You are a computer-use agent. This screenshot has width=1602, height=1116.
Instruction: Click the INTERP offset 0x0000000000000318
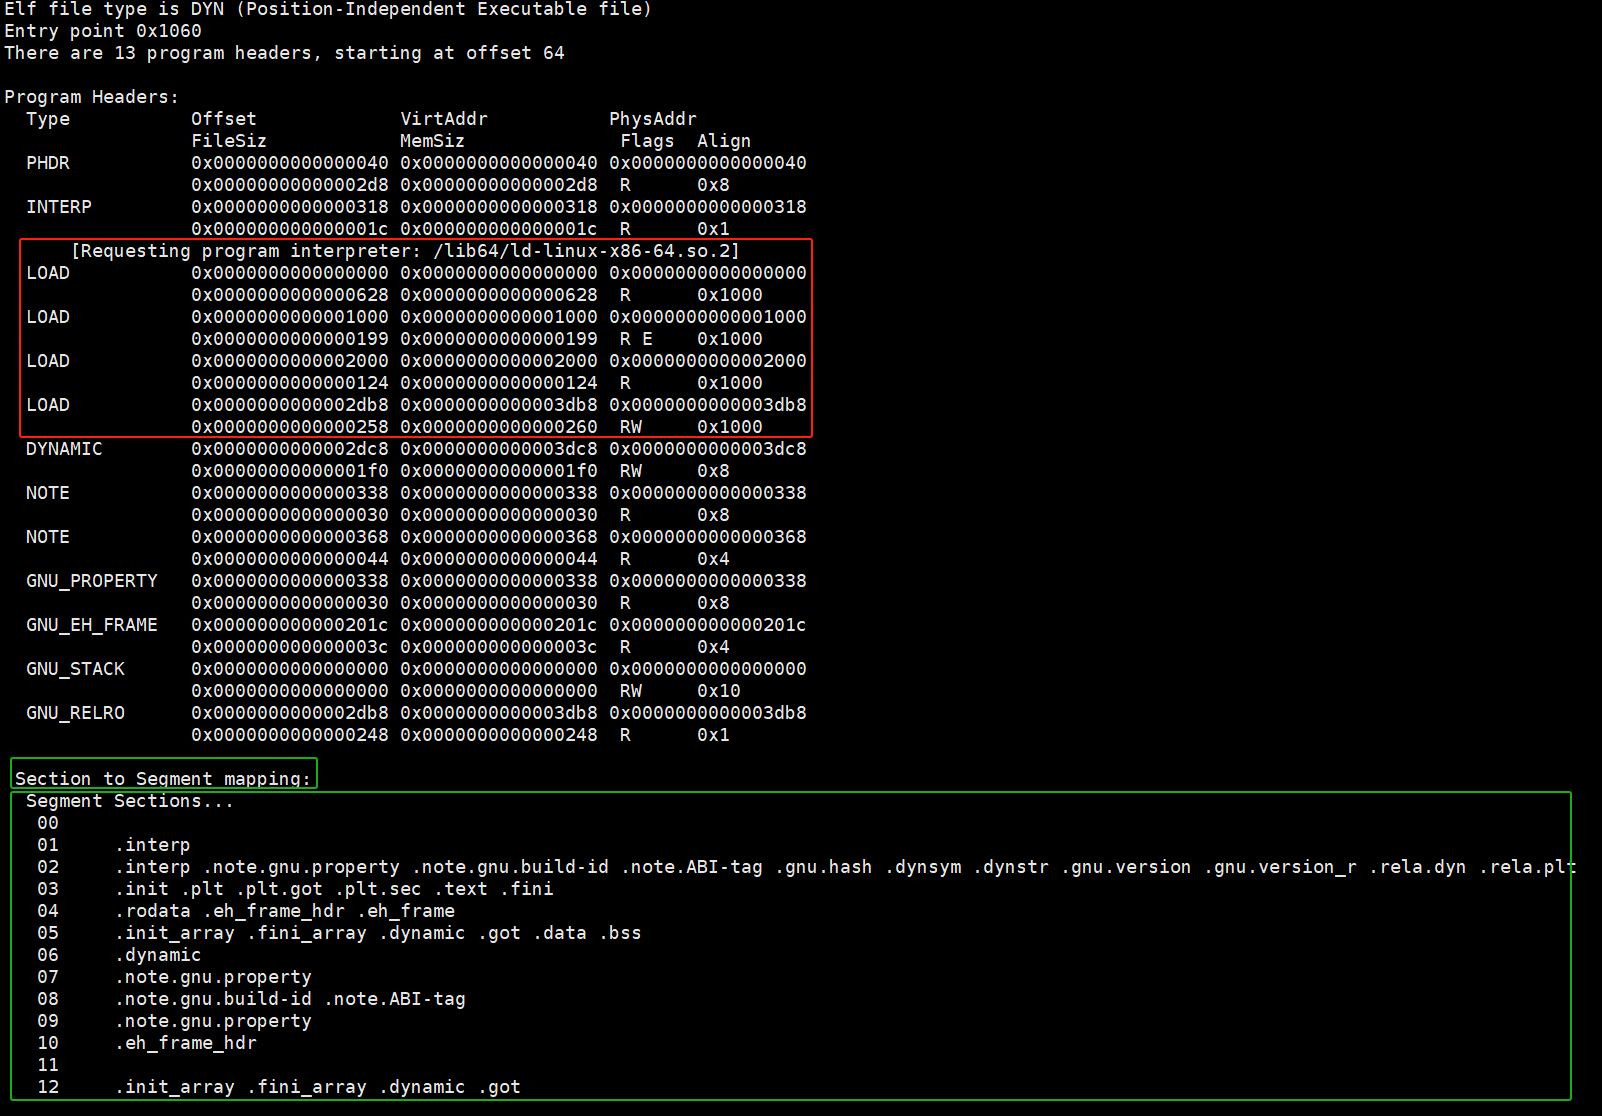click(x=290, y=207)
